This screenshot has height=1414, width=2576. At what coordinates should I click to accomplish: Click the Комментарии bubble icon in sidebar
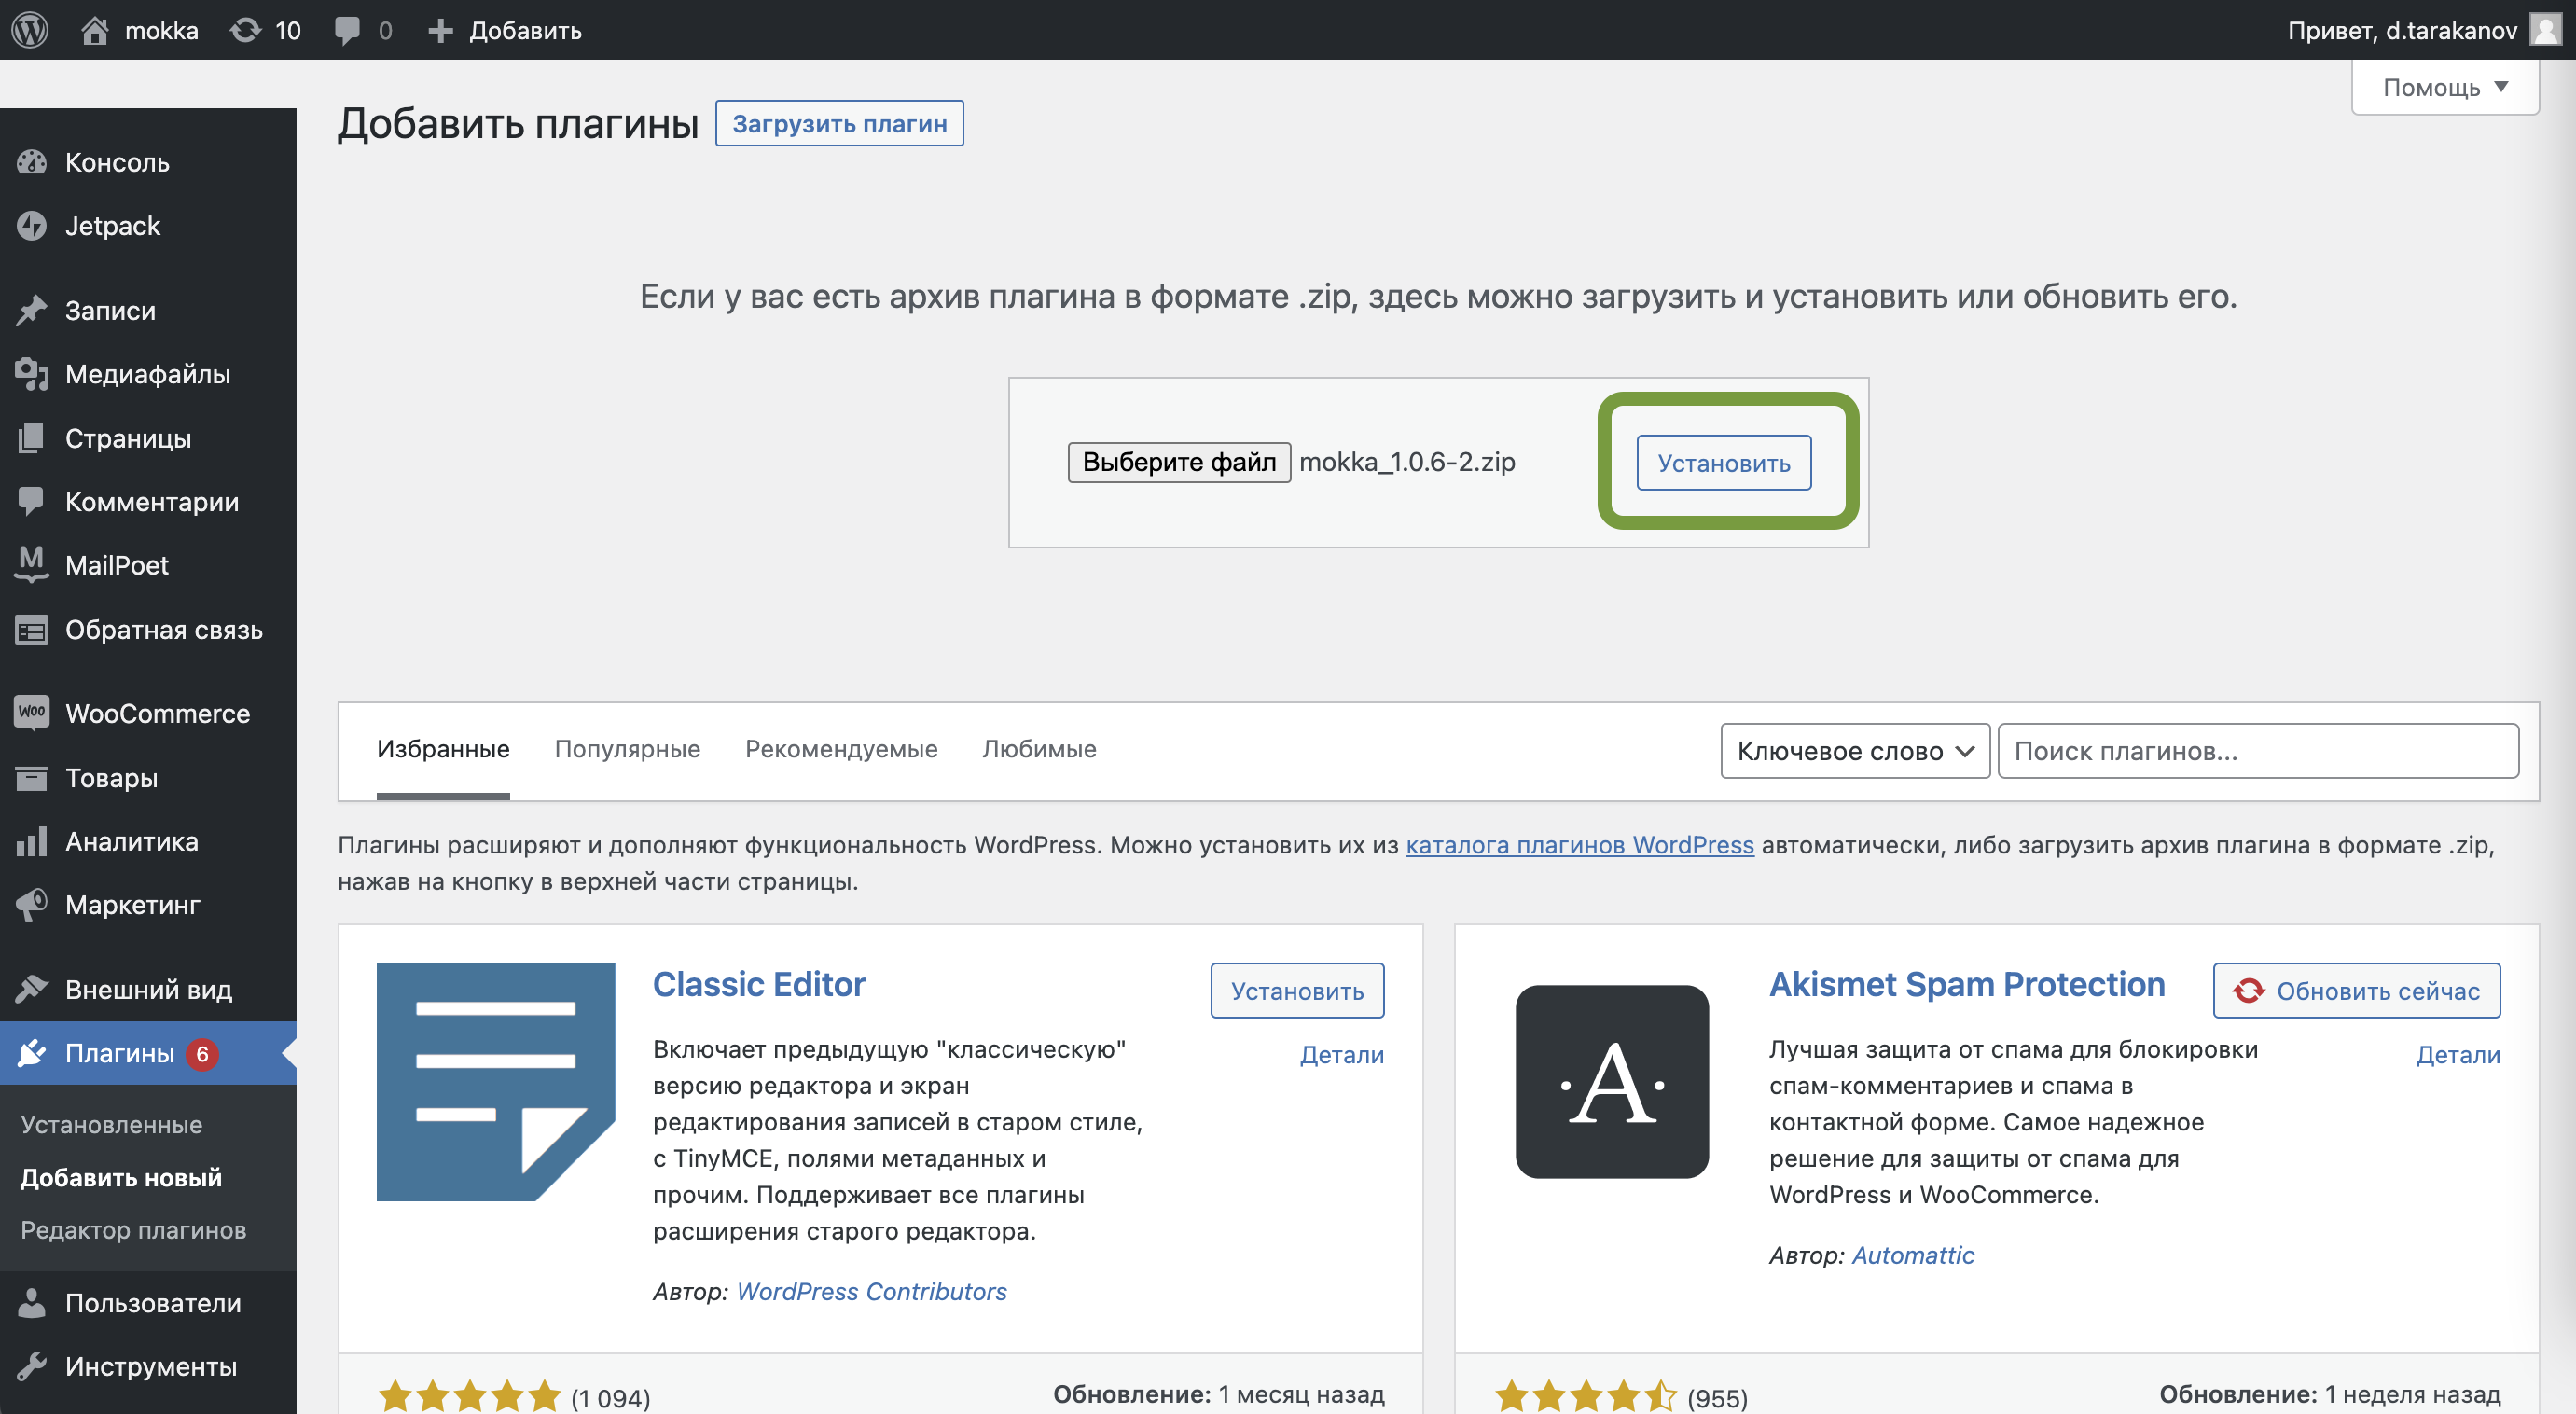click(x=32, y=501)
